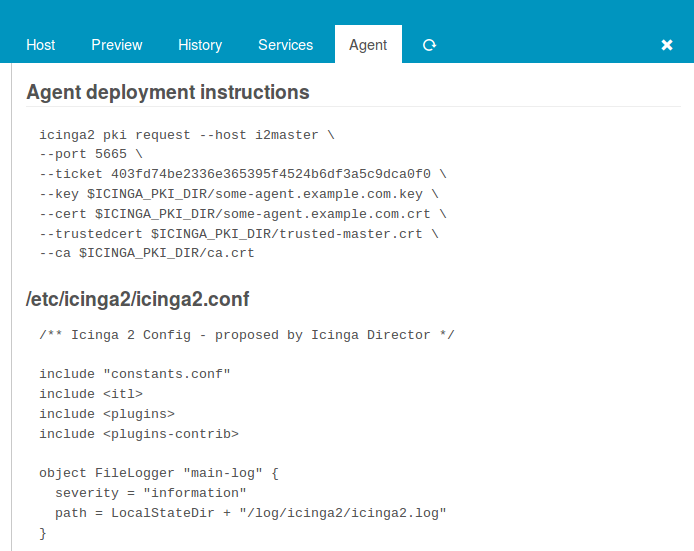Click the 'object FileLogger "main-log"' line
Screen dimensions: 694x551
pos(159,473)
